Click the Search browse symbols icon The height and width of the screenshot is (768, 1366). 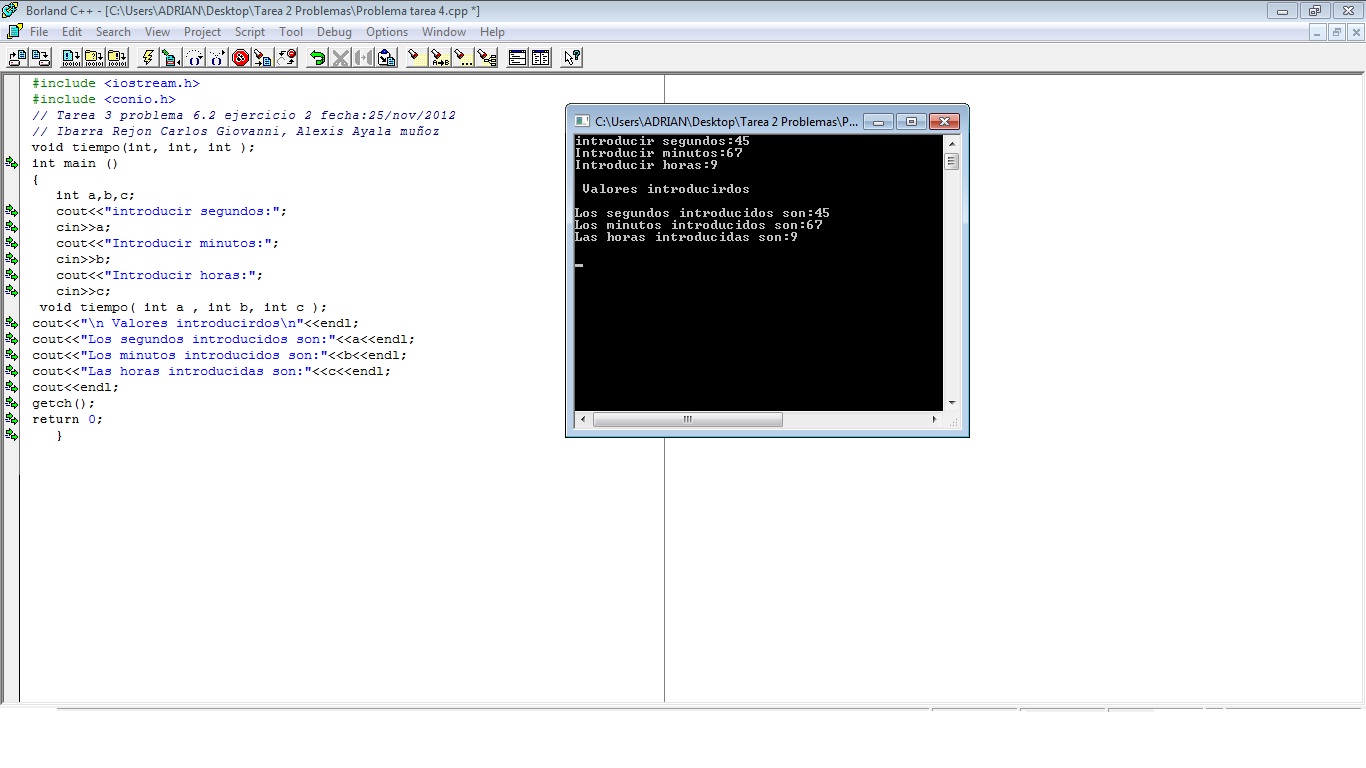coord(489,57)
